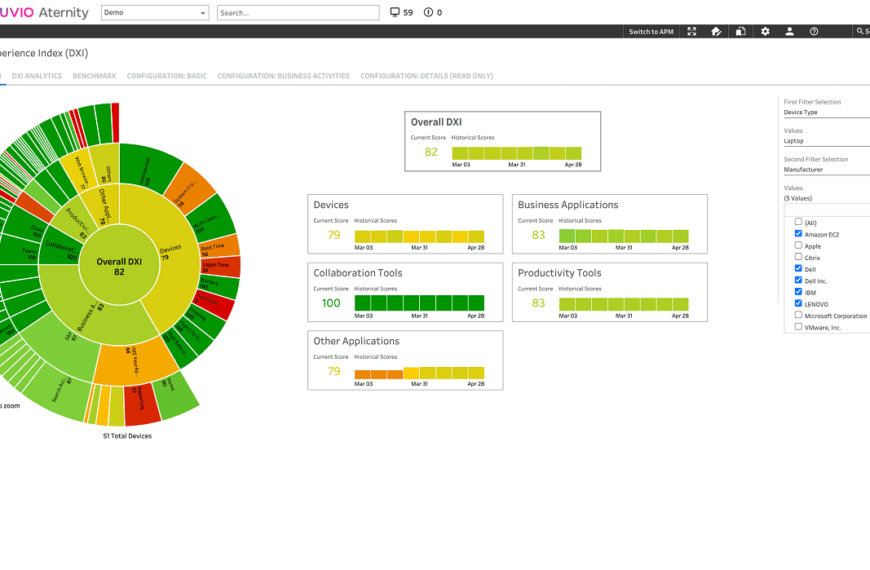
Task: Switch to the DXI Analytics tab
Action: tap(37, 76)
